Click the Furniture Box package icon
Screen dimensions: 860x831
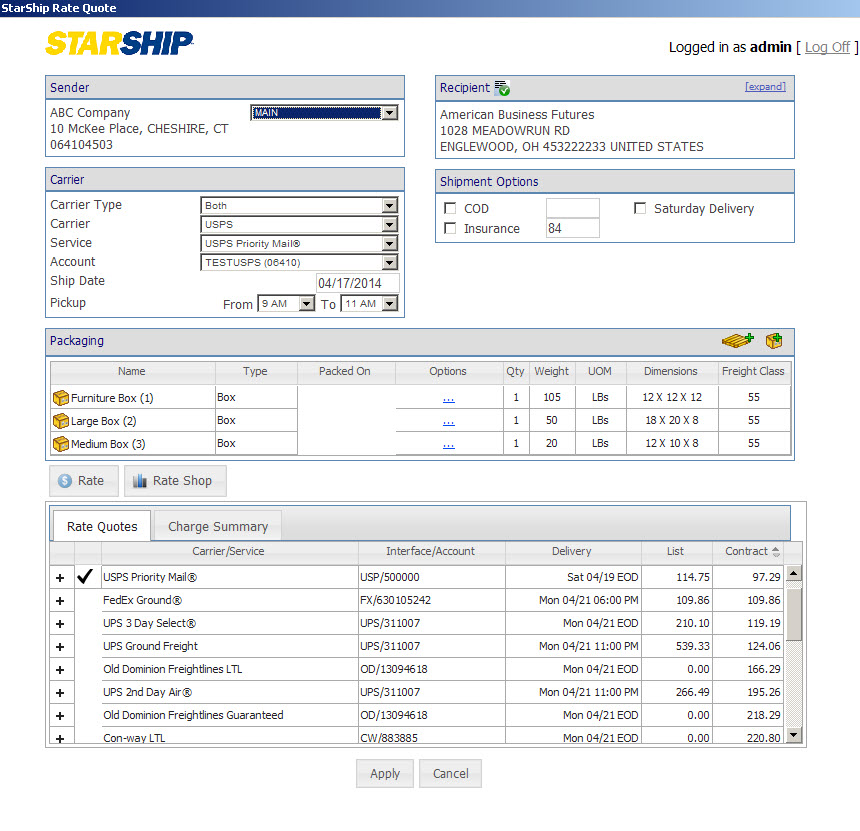60,398
